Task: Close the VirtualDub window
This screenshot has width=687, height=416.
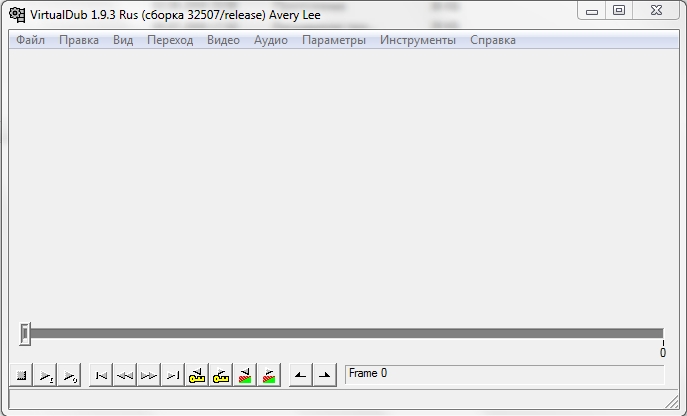Action: (x=656, y=11)
